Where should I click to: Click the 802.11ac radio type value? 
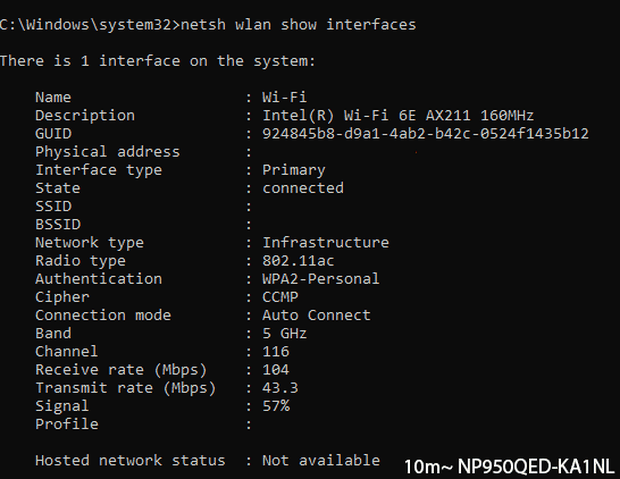pos(298,260)
